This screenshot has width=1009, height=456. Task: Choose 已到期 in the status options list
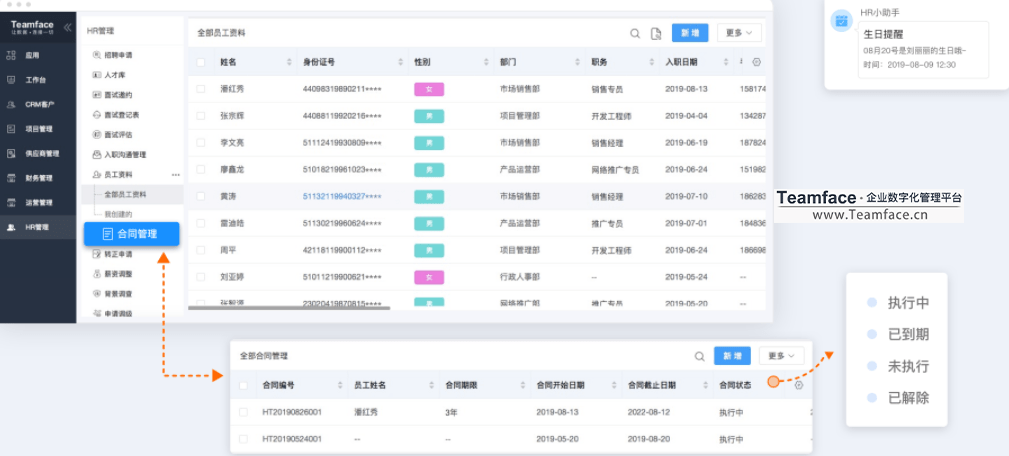pos(908,334)
